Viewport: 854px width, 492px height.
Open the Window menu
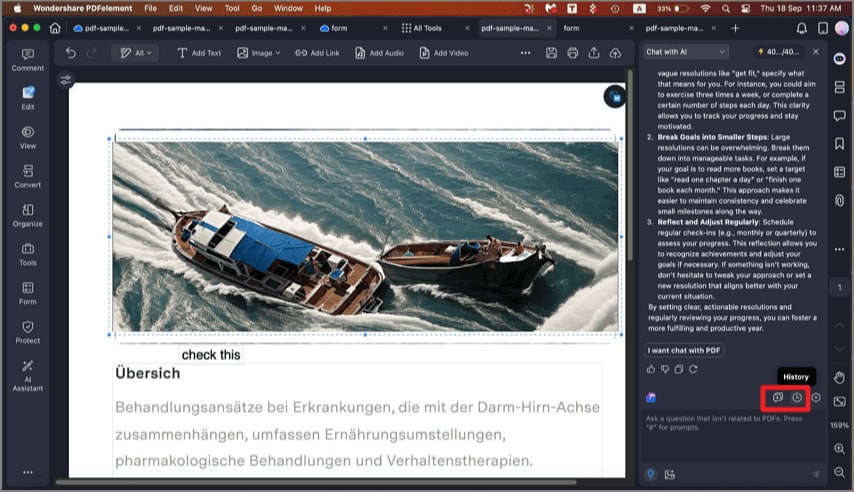pos(288,8)
